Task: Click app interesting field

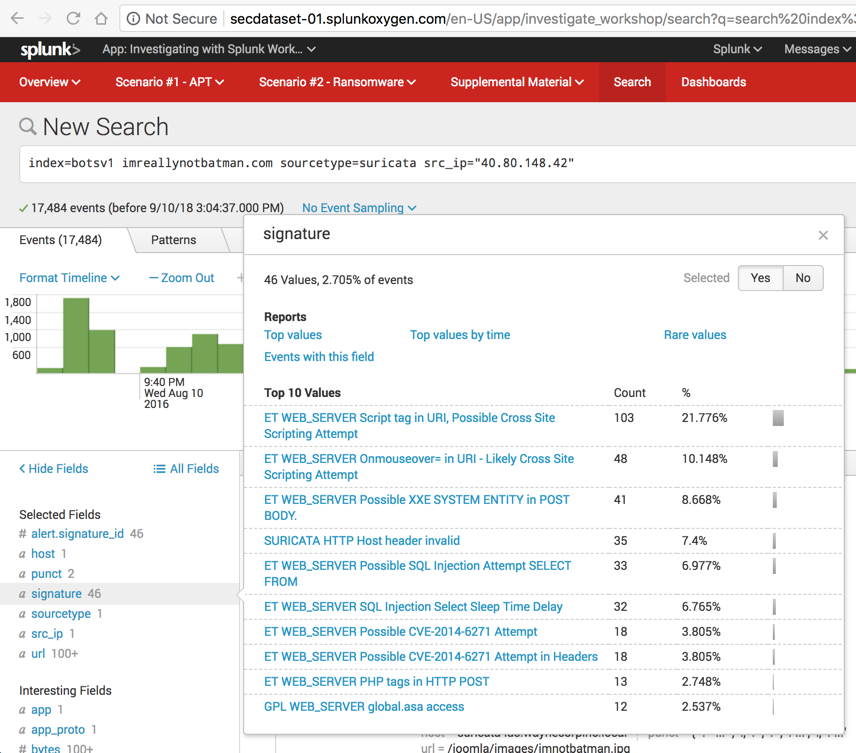Action: tap(41, 710)
